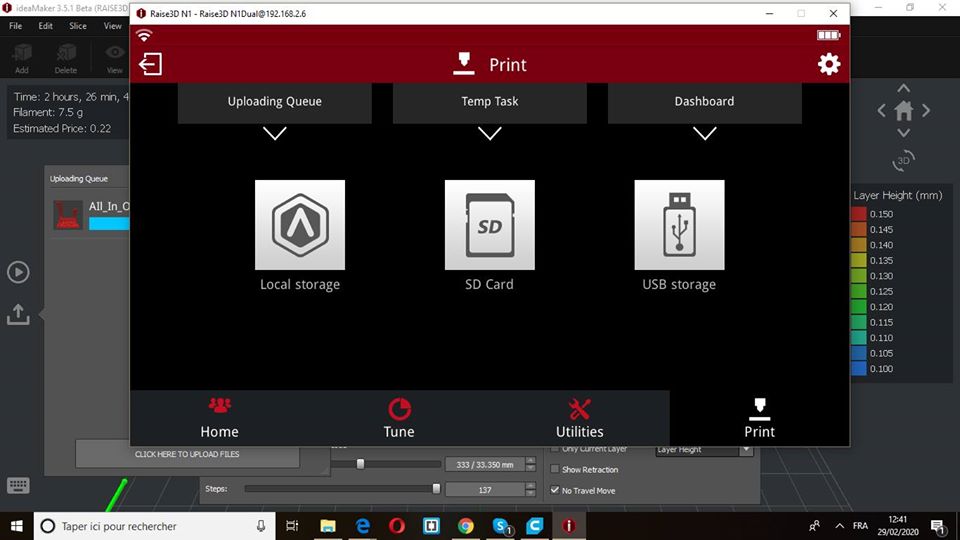960x540 pixels.
Task: Open the Edit menu in ideaMaker
Action: click(x=45, y=26)
